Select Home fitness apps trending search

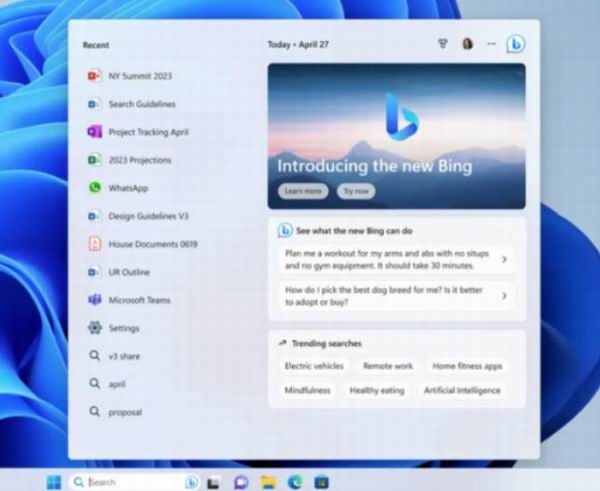467,366
